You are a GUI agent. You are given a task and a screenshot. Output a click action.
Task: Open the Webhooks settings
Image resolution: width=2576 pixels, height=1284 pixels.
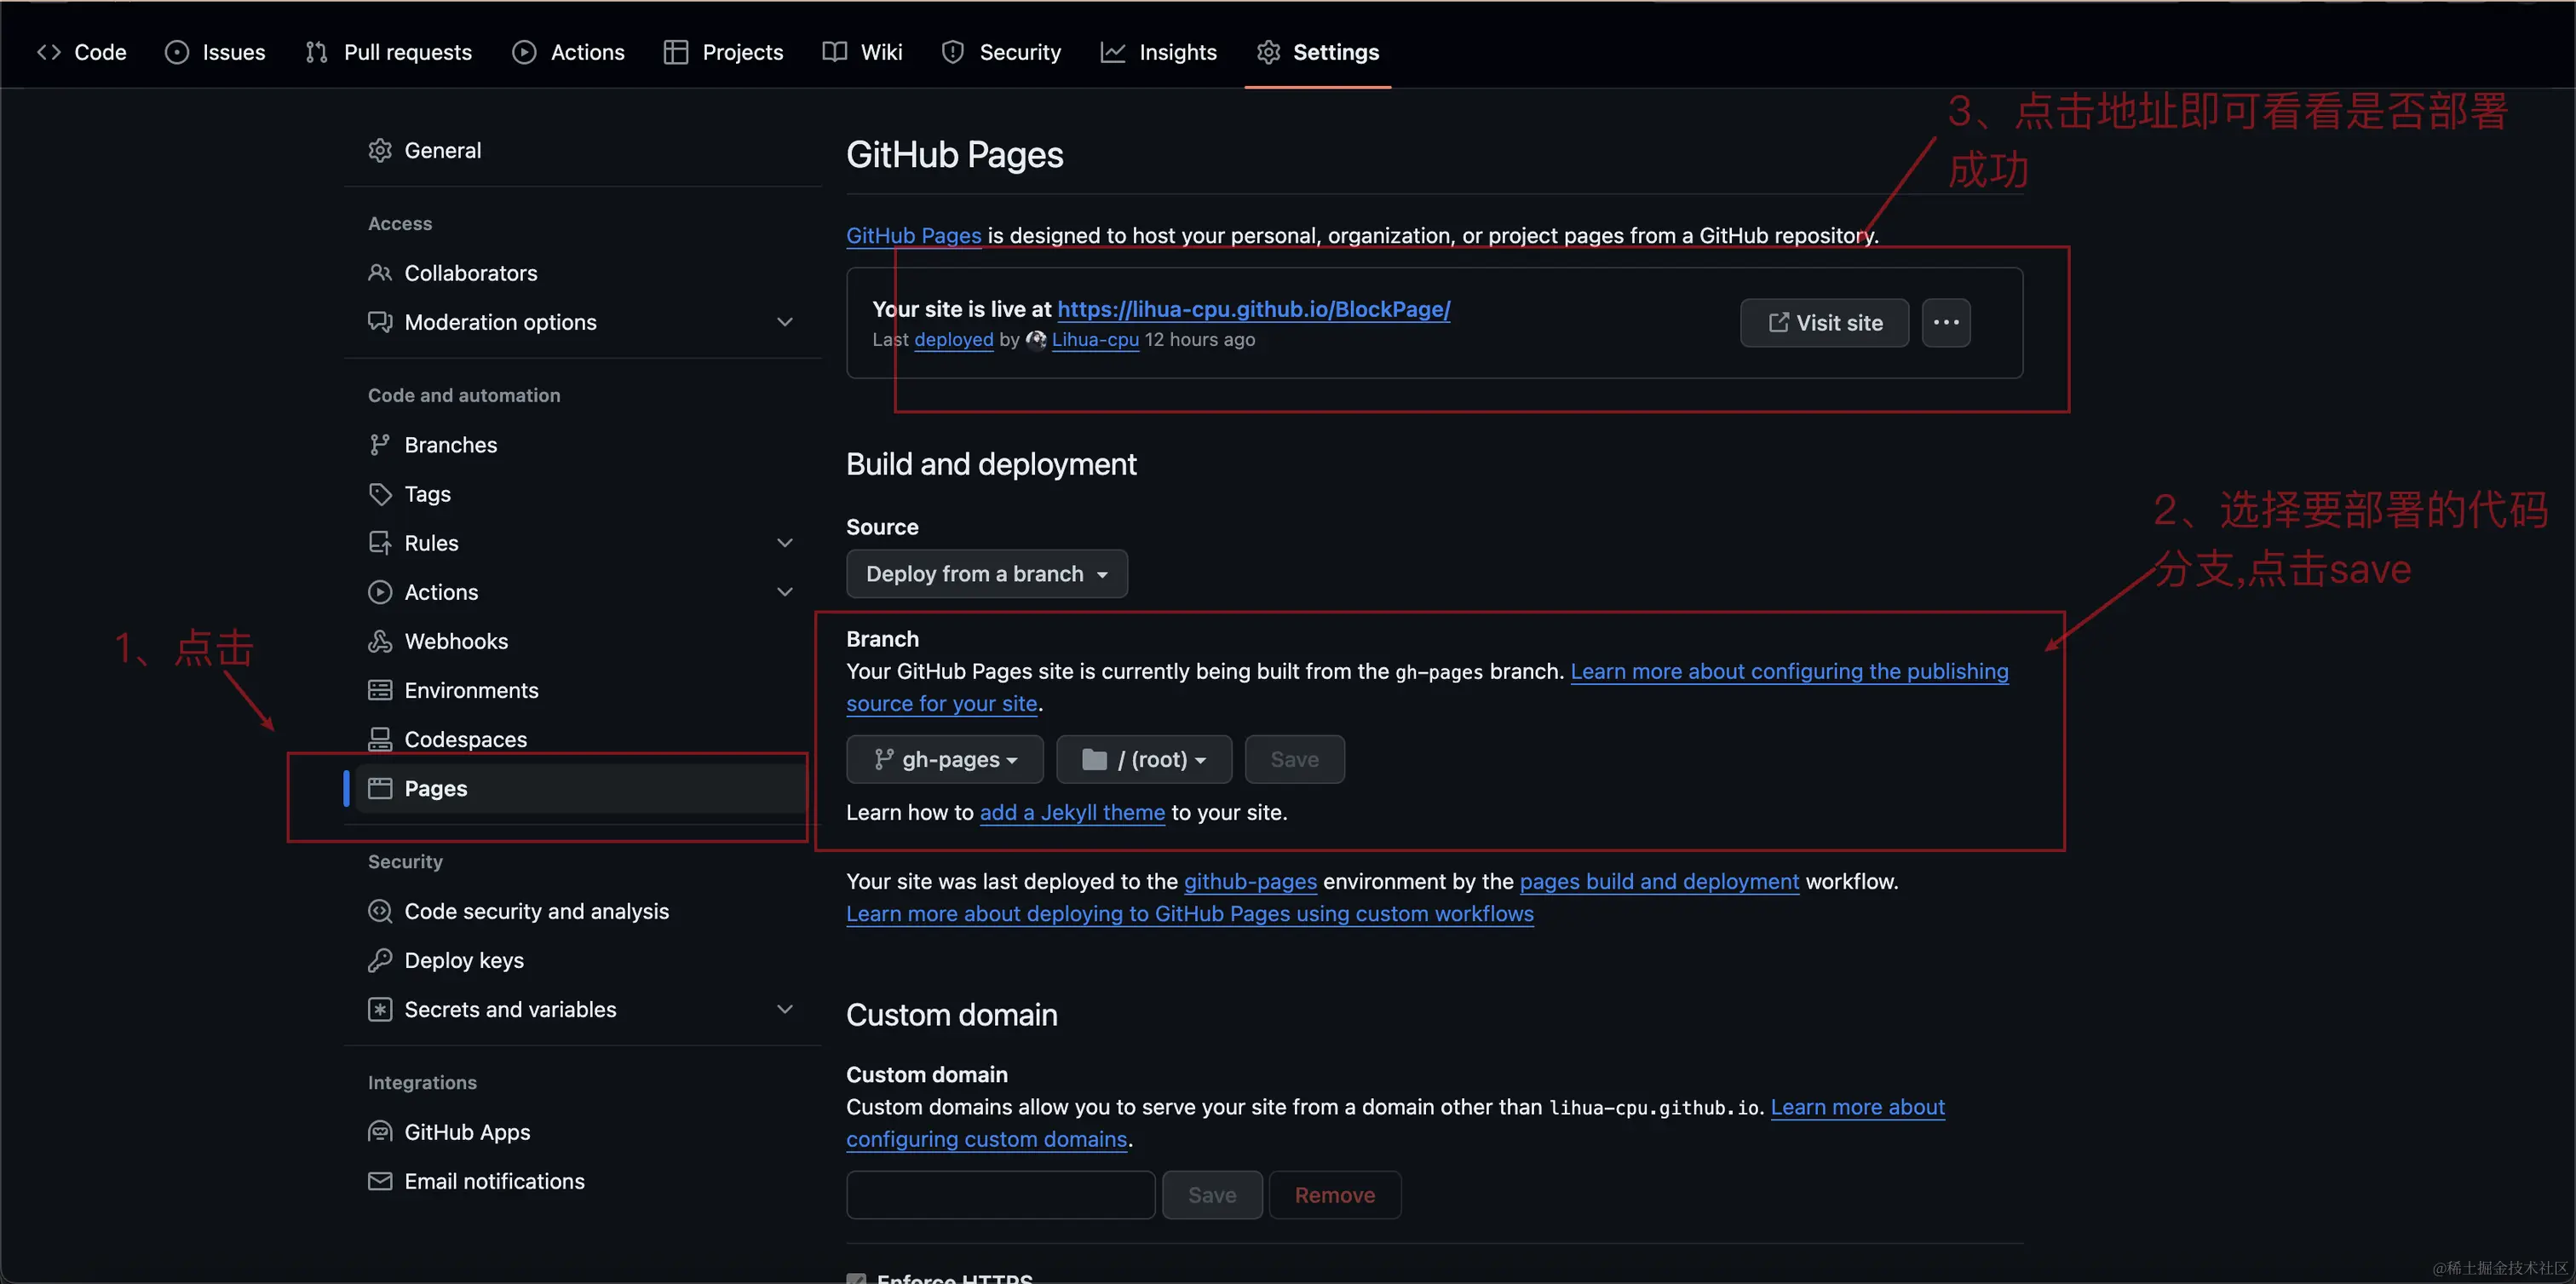(456, 641)
